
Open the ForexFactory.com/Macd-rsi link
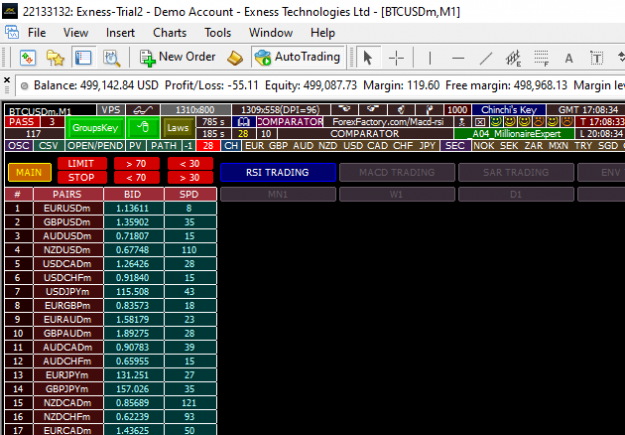point(388,122)
